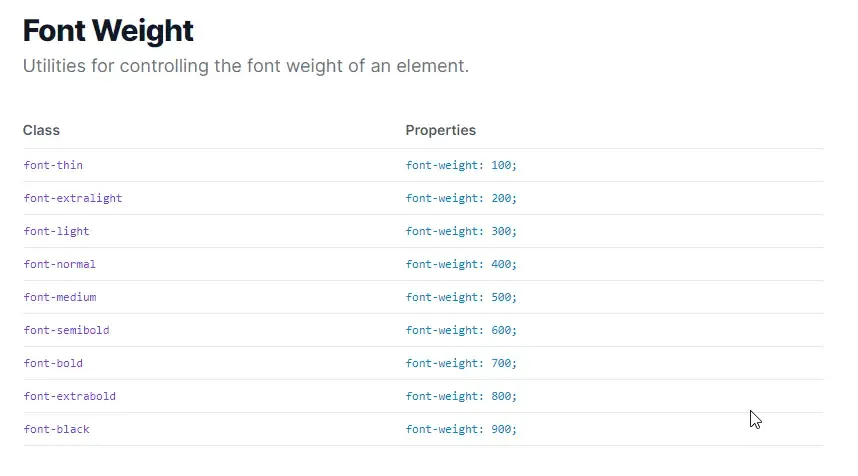Image resolution: width=858 pixels, height=476 pixels.
Task: Click the font-weight: 200 property value
Action: 461,198
